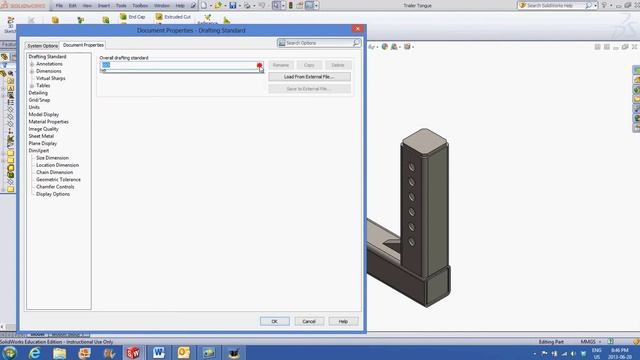Click the Open document icon
Viewport: 640px width, 360px height.
218,5
